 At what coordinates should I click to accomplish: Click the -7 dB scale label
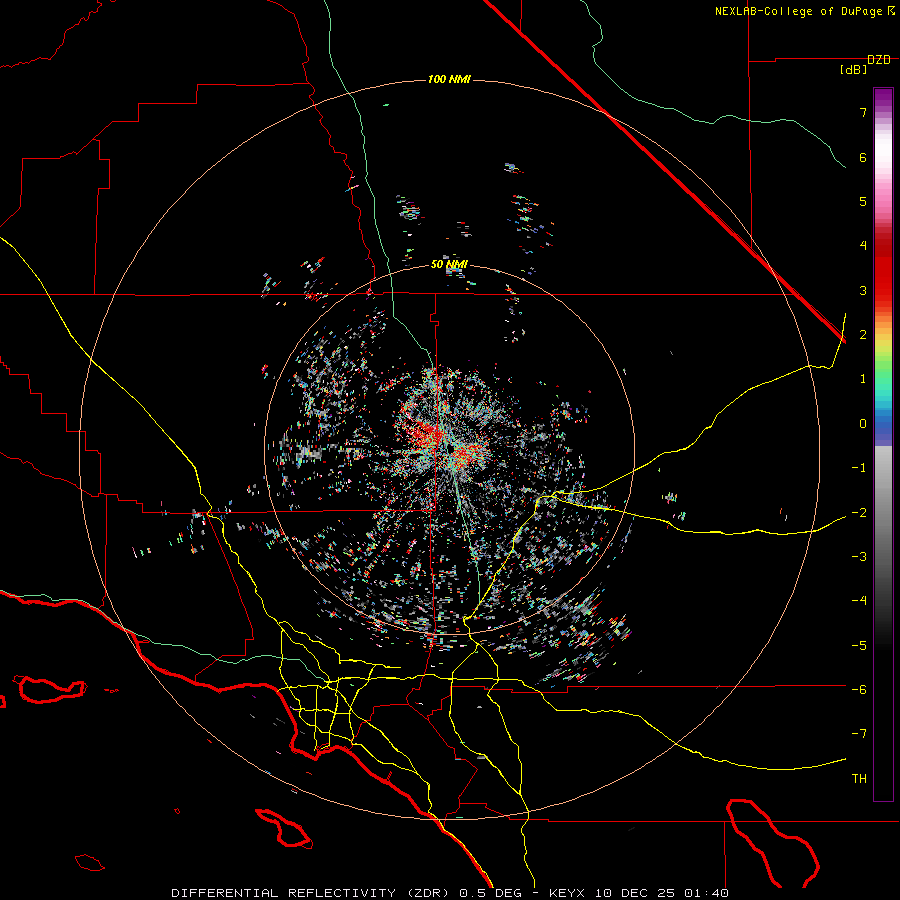click(x=859, y=734)
